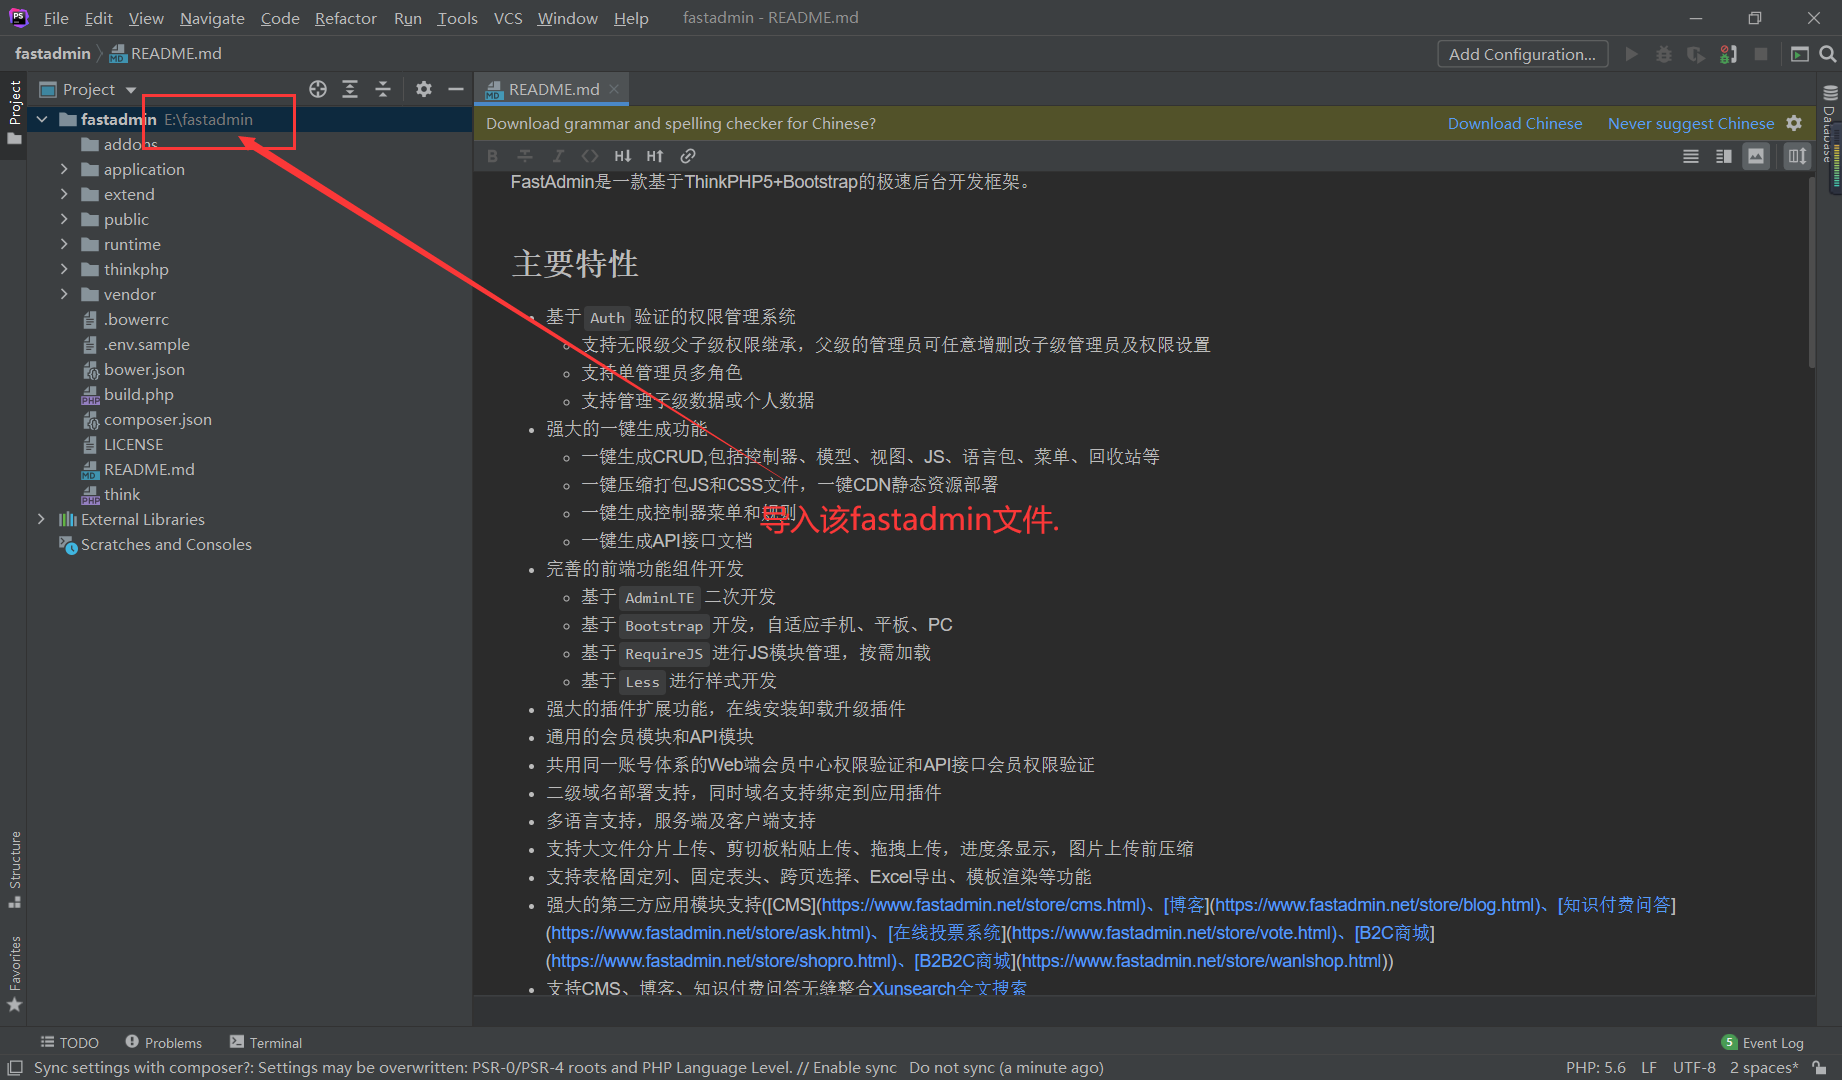This screenshot has width=1842, height=1080.
Task: Open Project panel settings gear
Action: click(424, 89)
